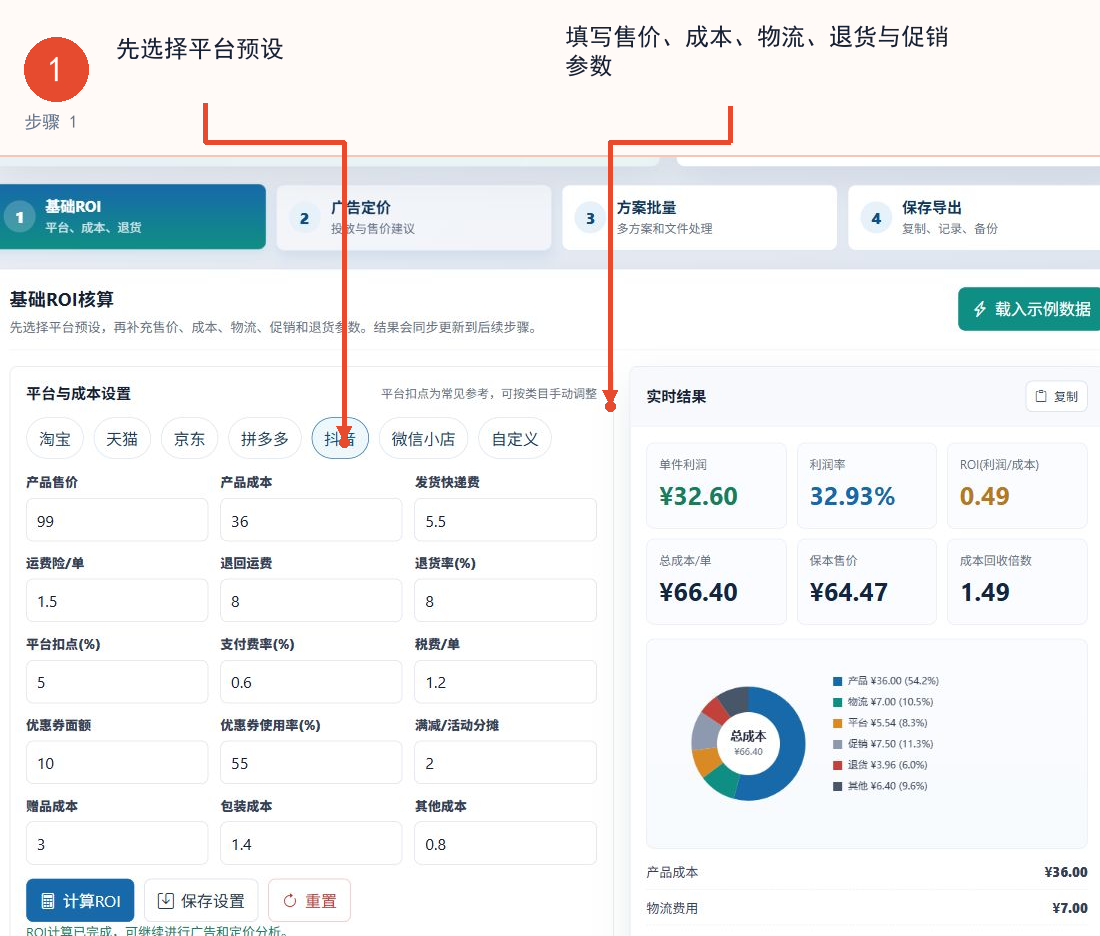Image resolution: width=1100 pixels, height=936 pixels.
Task: Click the calculator icon in 计算ROI button
Action: pos(48,901)
